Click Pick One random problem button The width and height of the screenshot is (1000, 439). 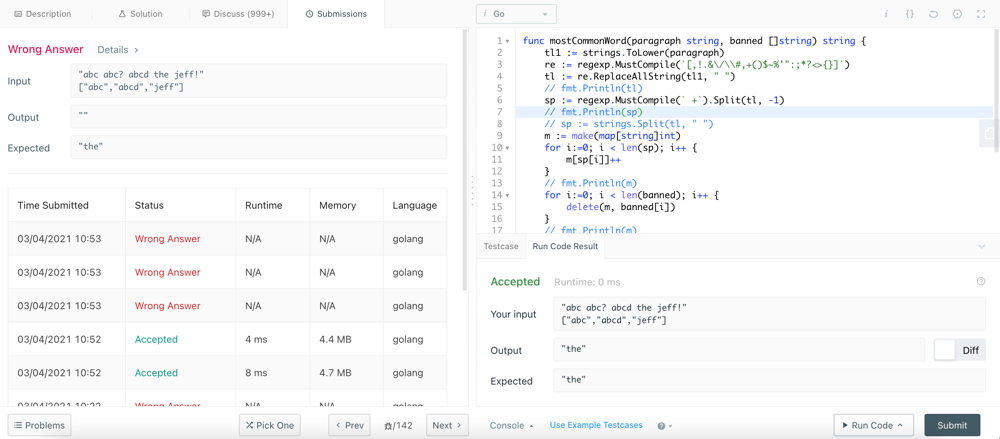(270, 426)
